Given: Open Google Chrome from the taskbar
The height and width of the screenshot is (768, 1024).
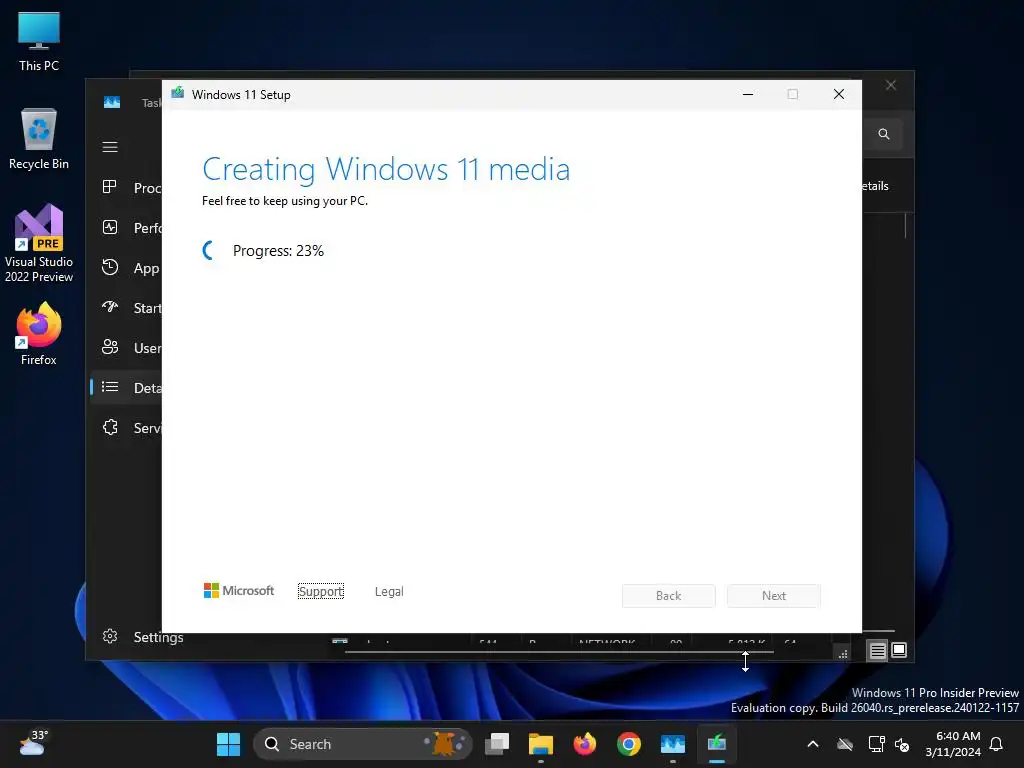Looking at the screenshot, I should pos(628,744).
